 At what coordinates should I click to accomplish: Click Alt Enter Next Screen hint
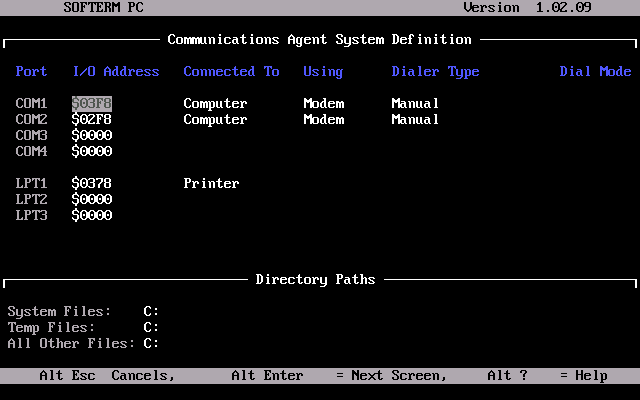tap(339, 376)
